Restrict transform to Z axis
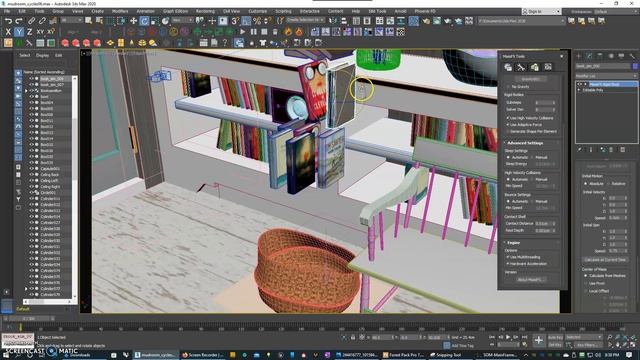This screenshot has width=640, height=360. [29, 31]
